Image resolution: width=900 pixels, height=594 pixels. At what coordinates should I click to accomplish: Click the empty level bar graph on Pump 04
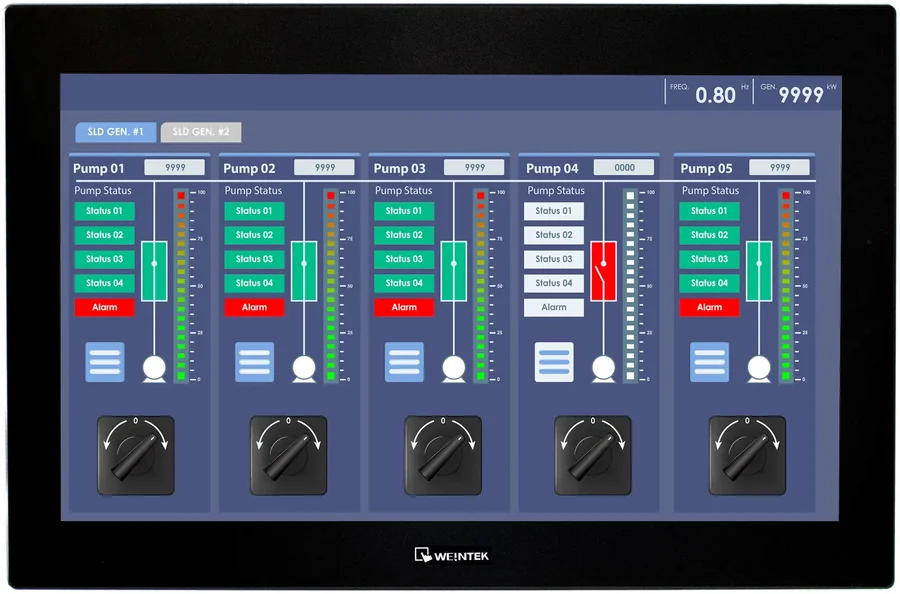click(x=630, y=286)
